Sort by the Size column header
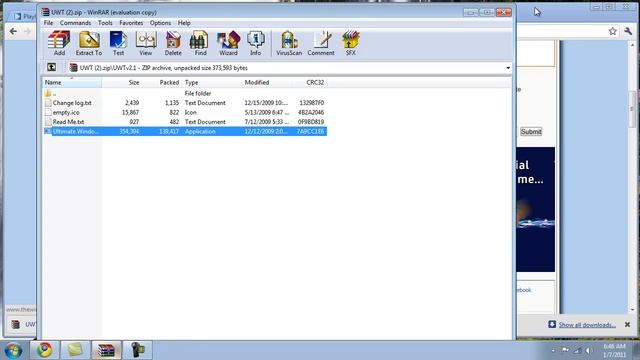Viewport: 640px width, 360px height. coord(122,82)
